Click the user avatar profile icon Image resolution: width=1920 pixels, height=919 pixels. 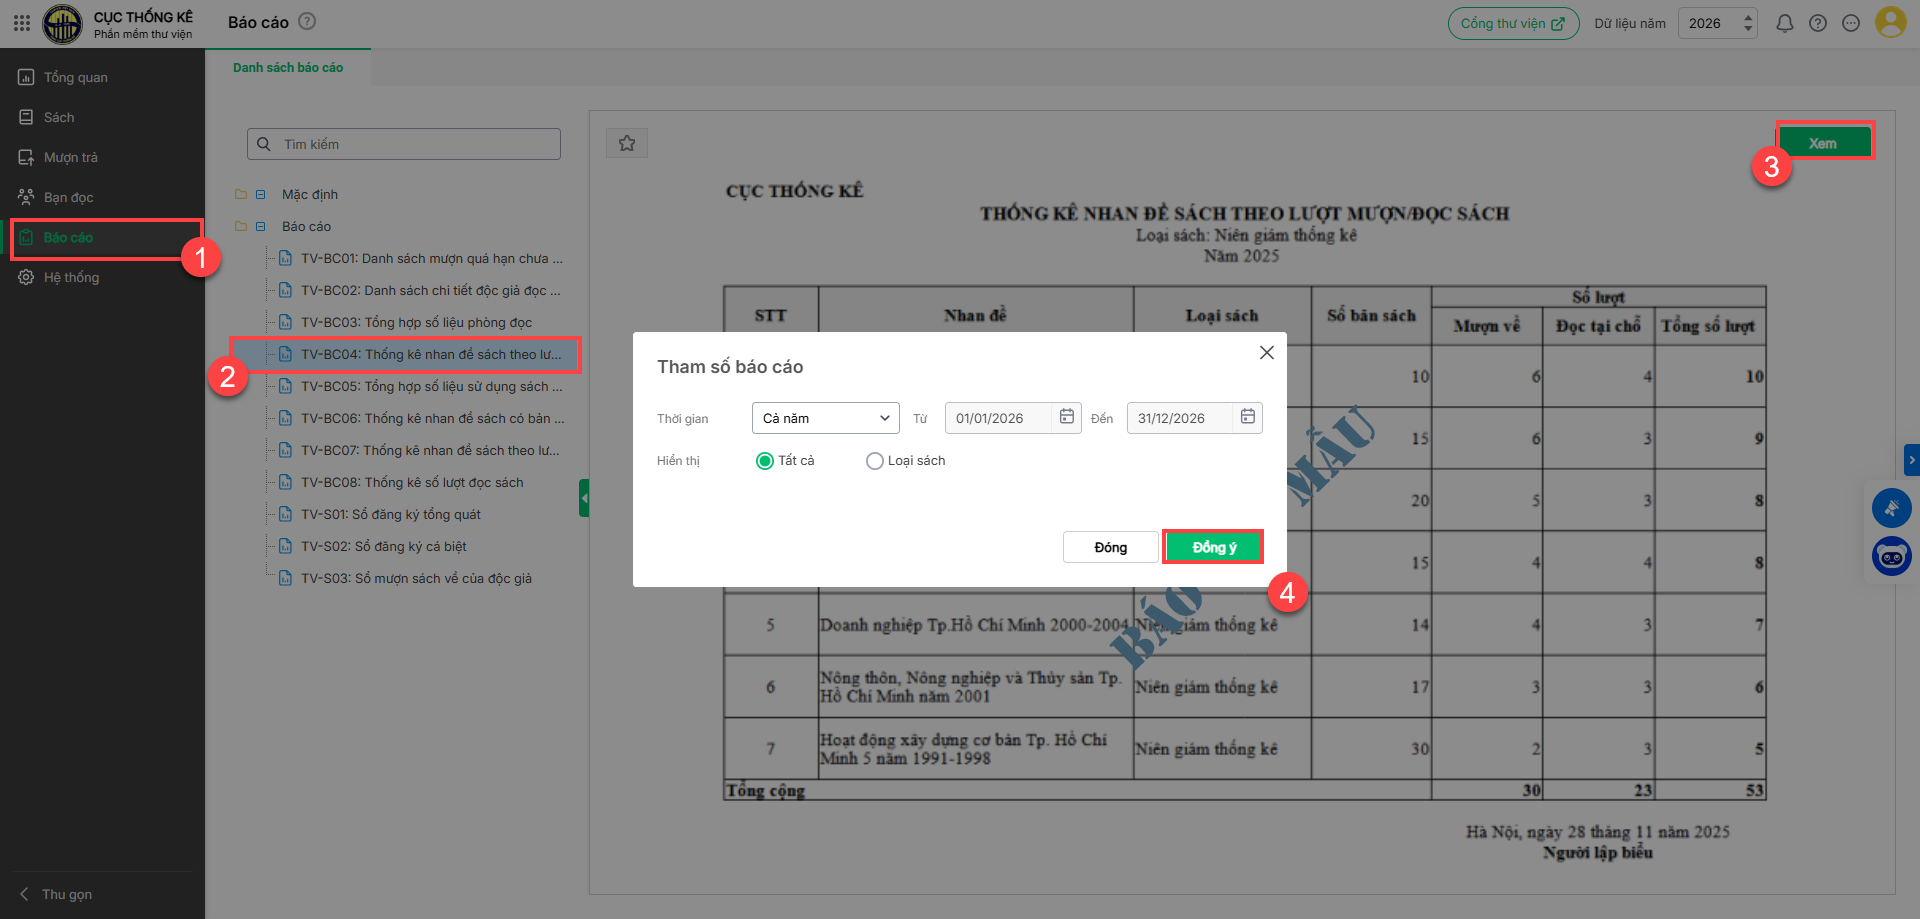pos(1890,22)
